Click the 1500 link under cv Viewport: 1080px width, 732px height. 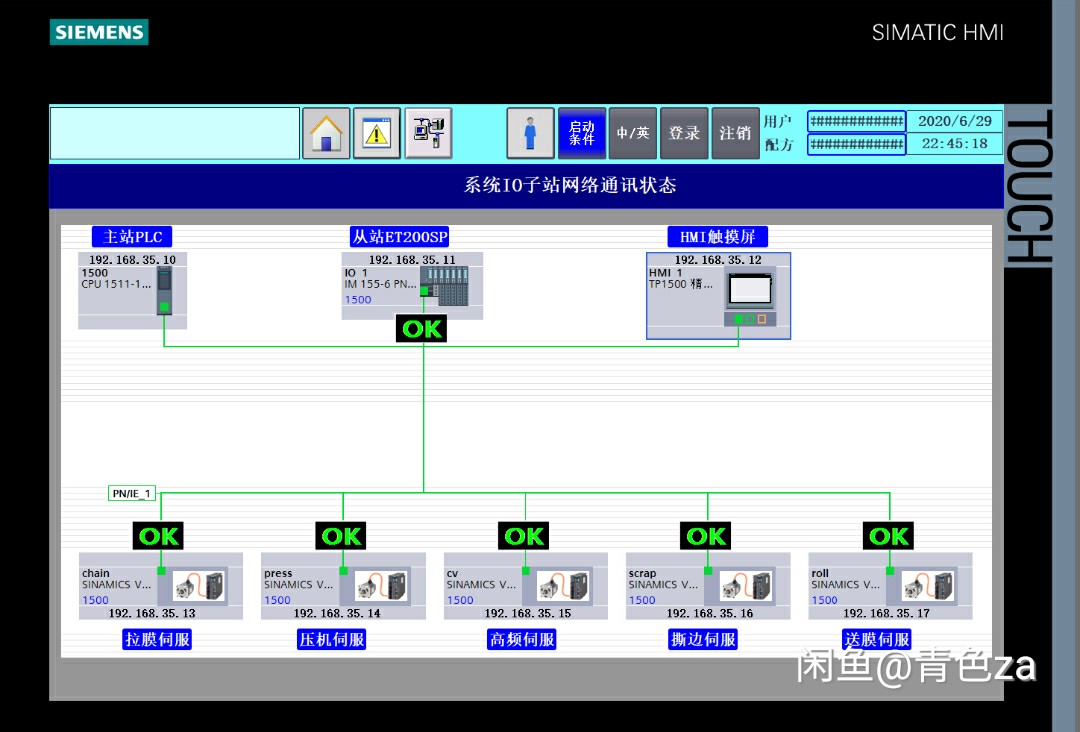[460, 600]
